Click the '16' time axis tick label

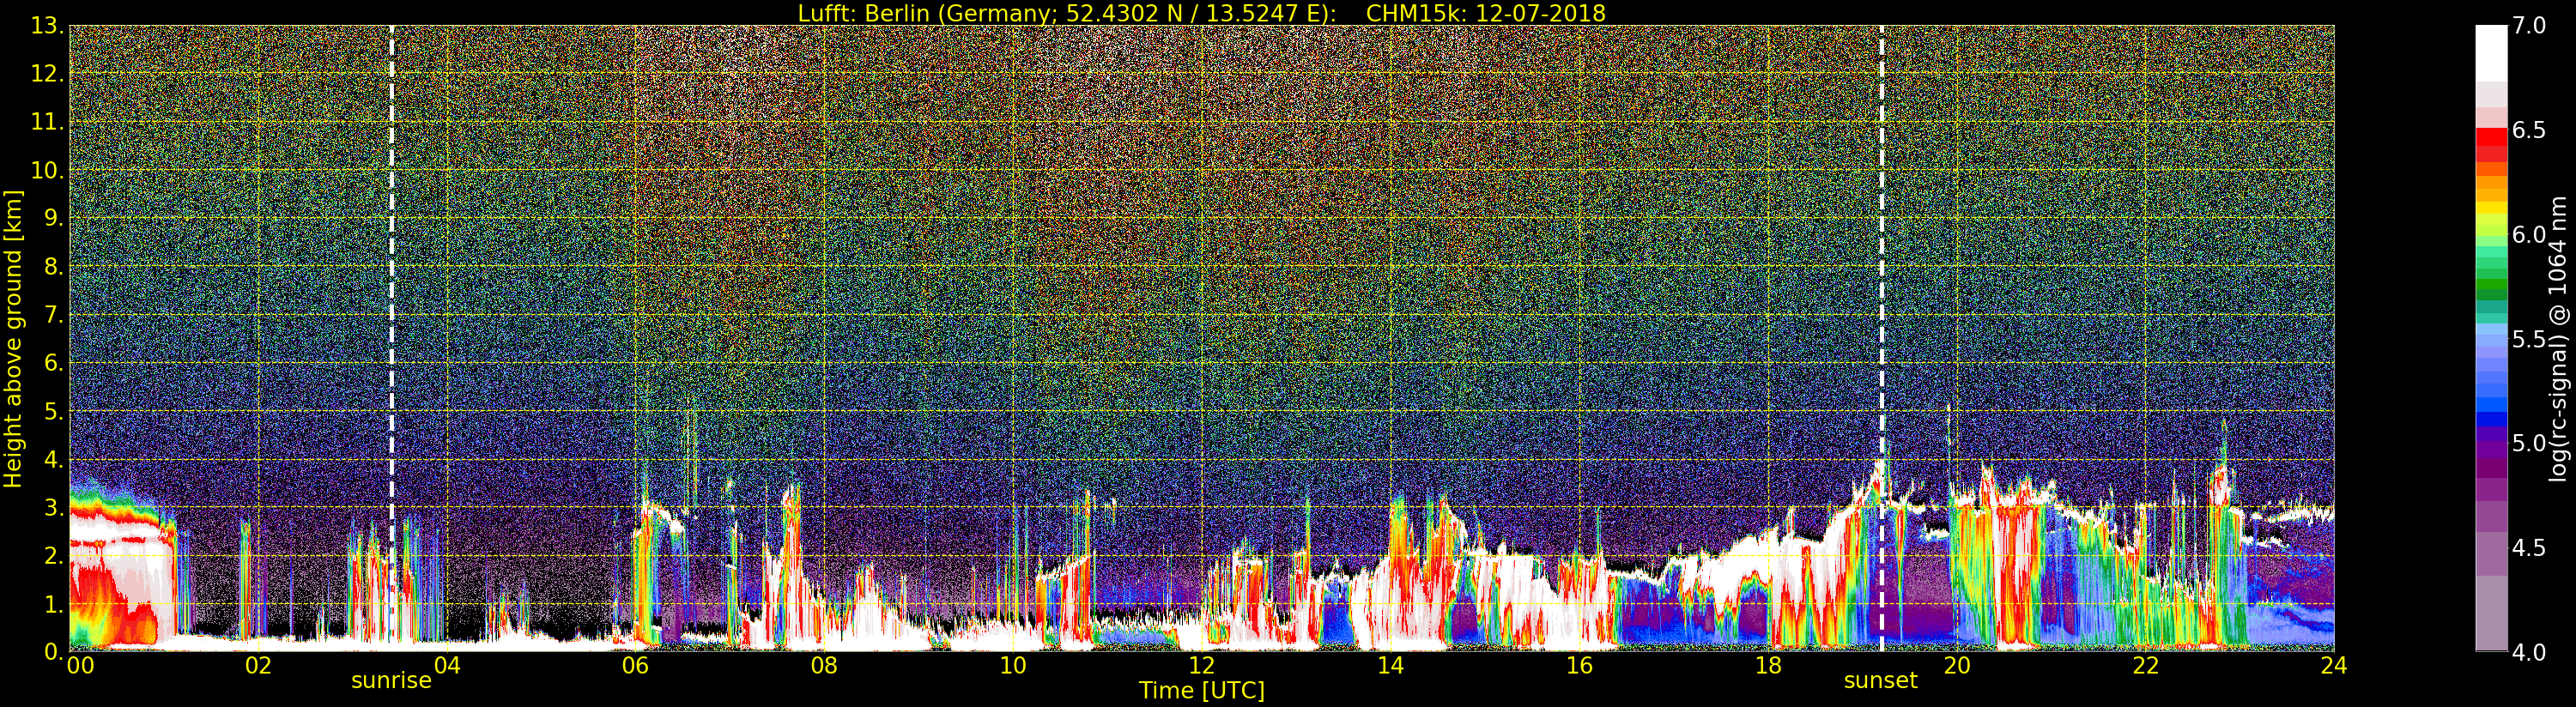pyautogui.click(x=1579, y=666)
